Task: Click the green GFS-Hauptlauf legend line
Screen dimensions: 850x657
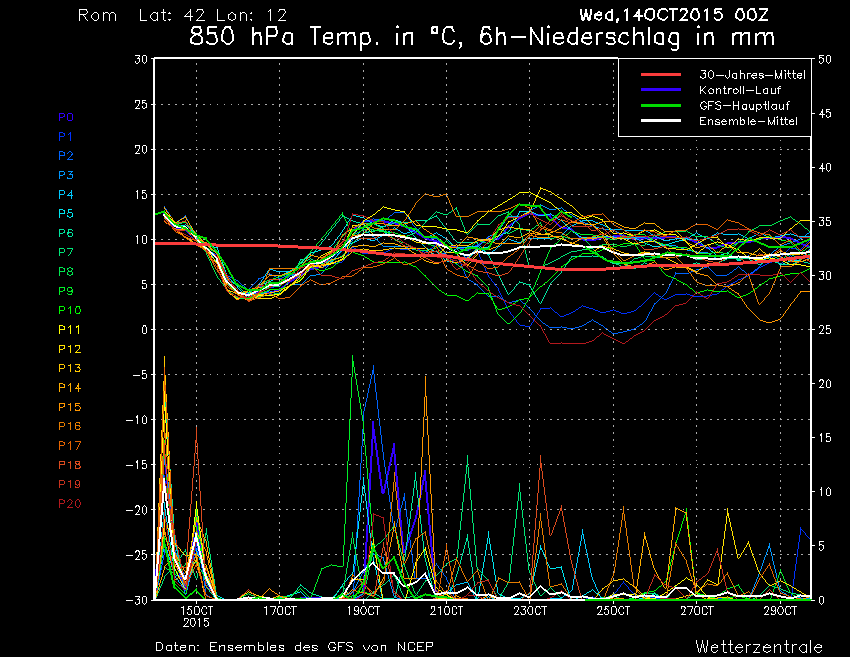Action: [661, 105]
